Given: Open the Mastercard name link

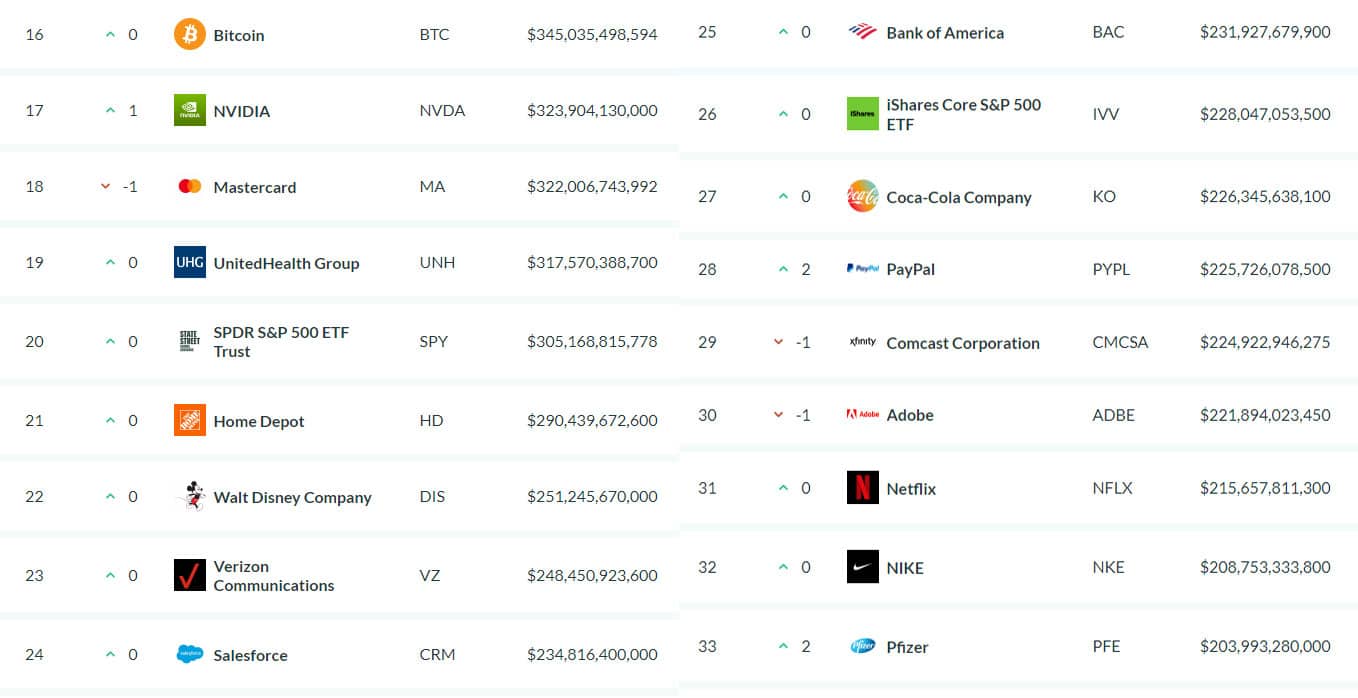Looking at the screenshot, I should [x=255, y=187].
